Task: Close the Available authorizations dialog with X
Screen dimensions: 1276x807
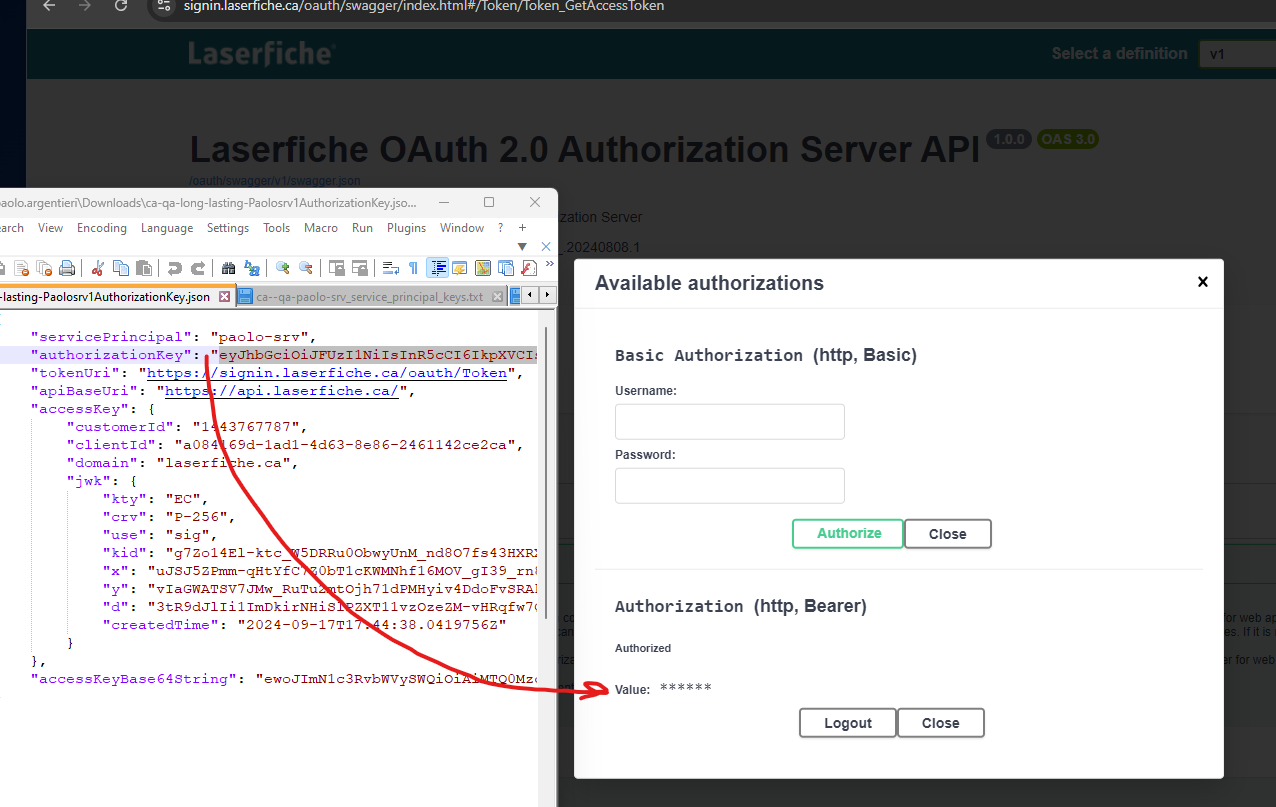Action: coord(1203,282)
